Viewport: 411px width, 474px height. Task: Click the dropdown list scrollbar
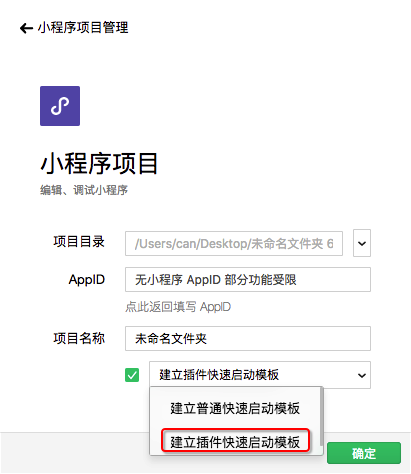click(x=321, y=417)
